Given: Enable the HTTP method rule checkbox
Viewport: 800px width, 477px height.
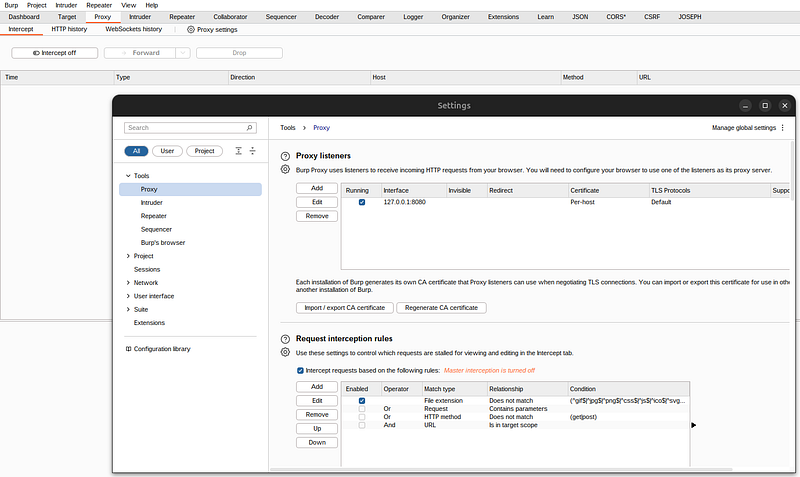Looking at the screenshot, I should point(362,417).
